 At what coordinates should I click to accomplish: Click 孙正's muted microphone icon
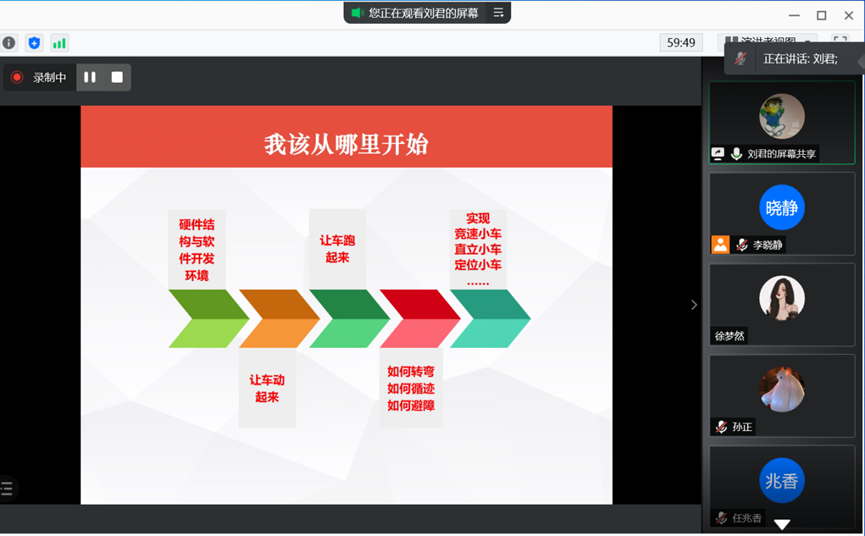721,427
